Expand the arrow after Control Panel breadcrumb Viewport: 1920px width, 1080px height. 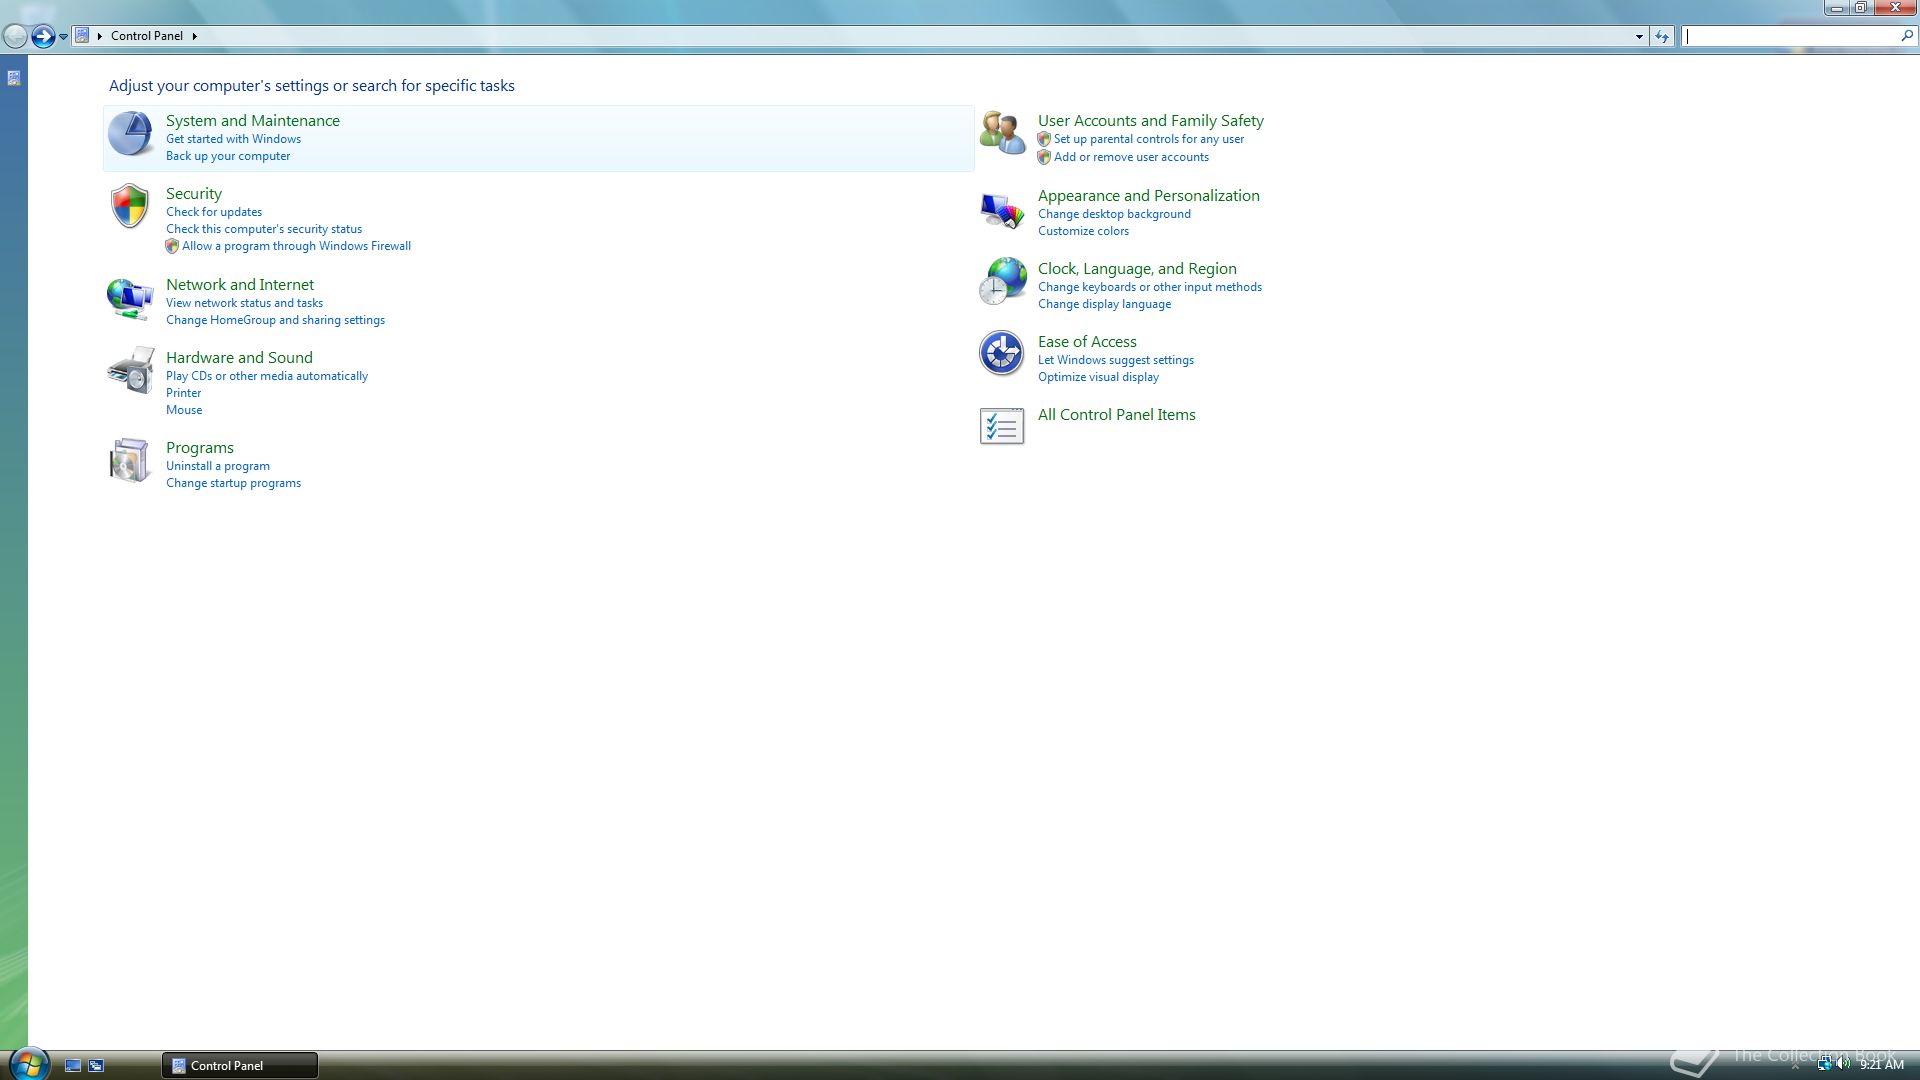[195, 36]
